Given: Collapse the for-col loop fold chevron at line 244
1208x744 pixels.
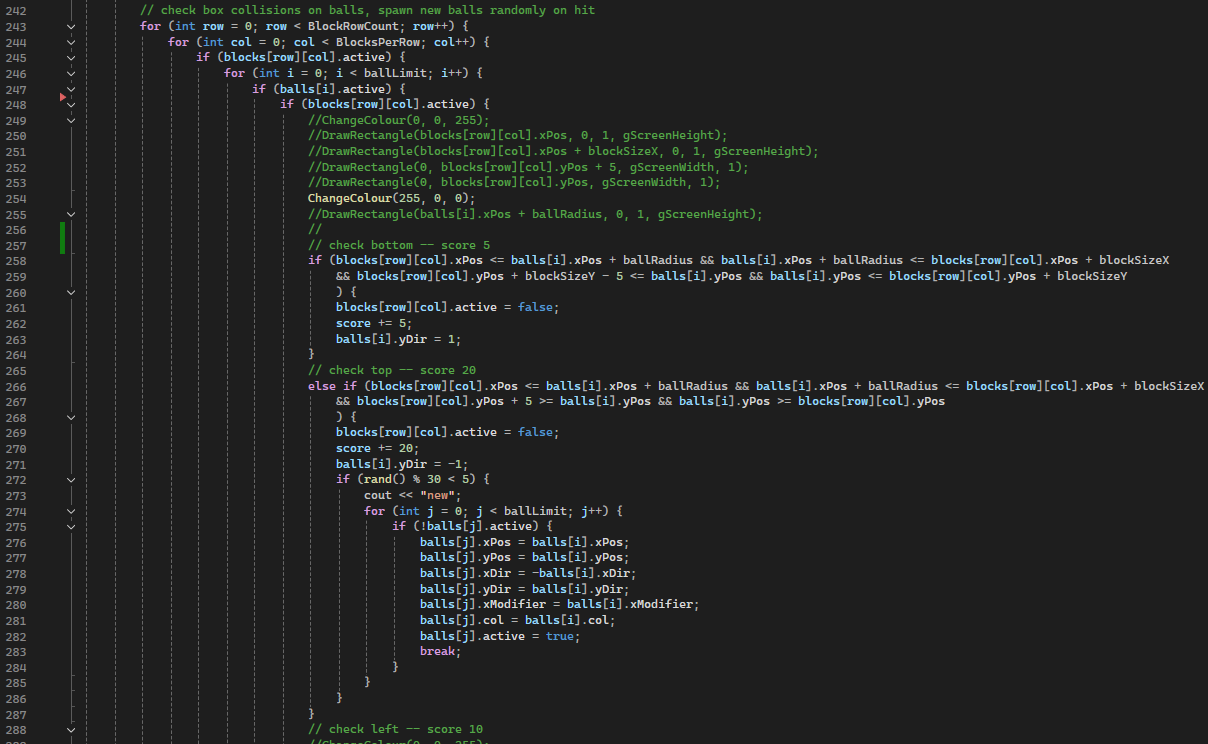Looking at the screenshot, I should coord(71,42).
